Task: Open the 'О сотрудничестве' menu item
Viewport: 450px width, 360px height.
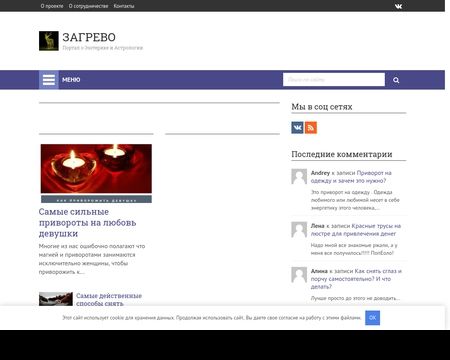Action: [x=88, y=6]
